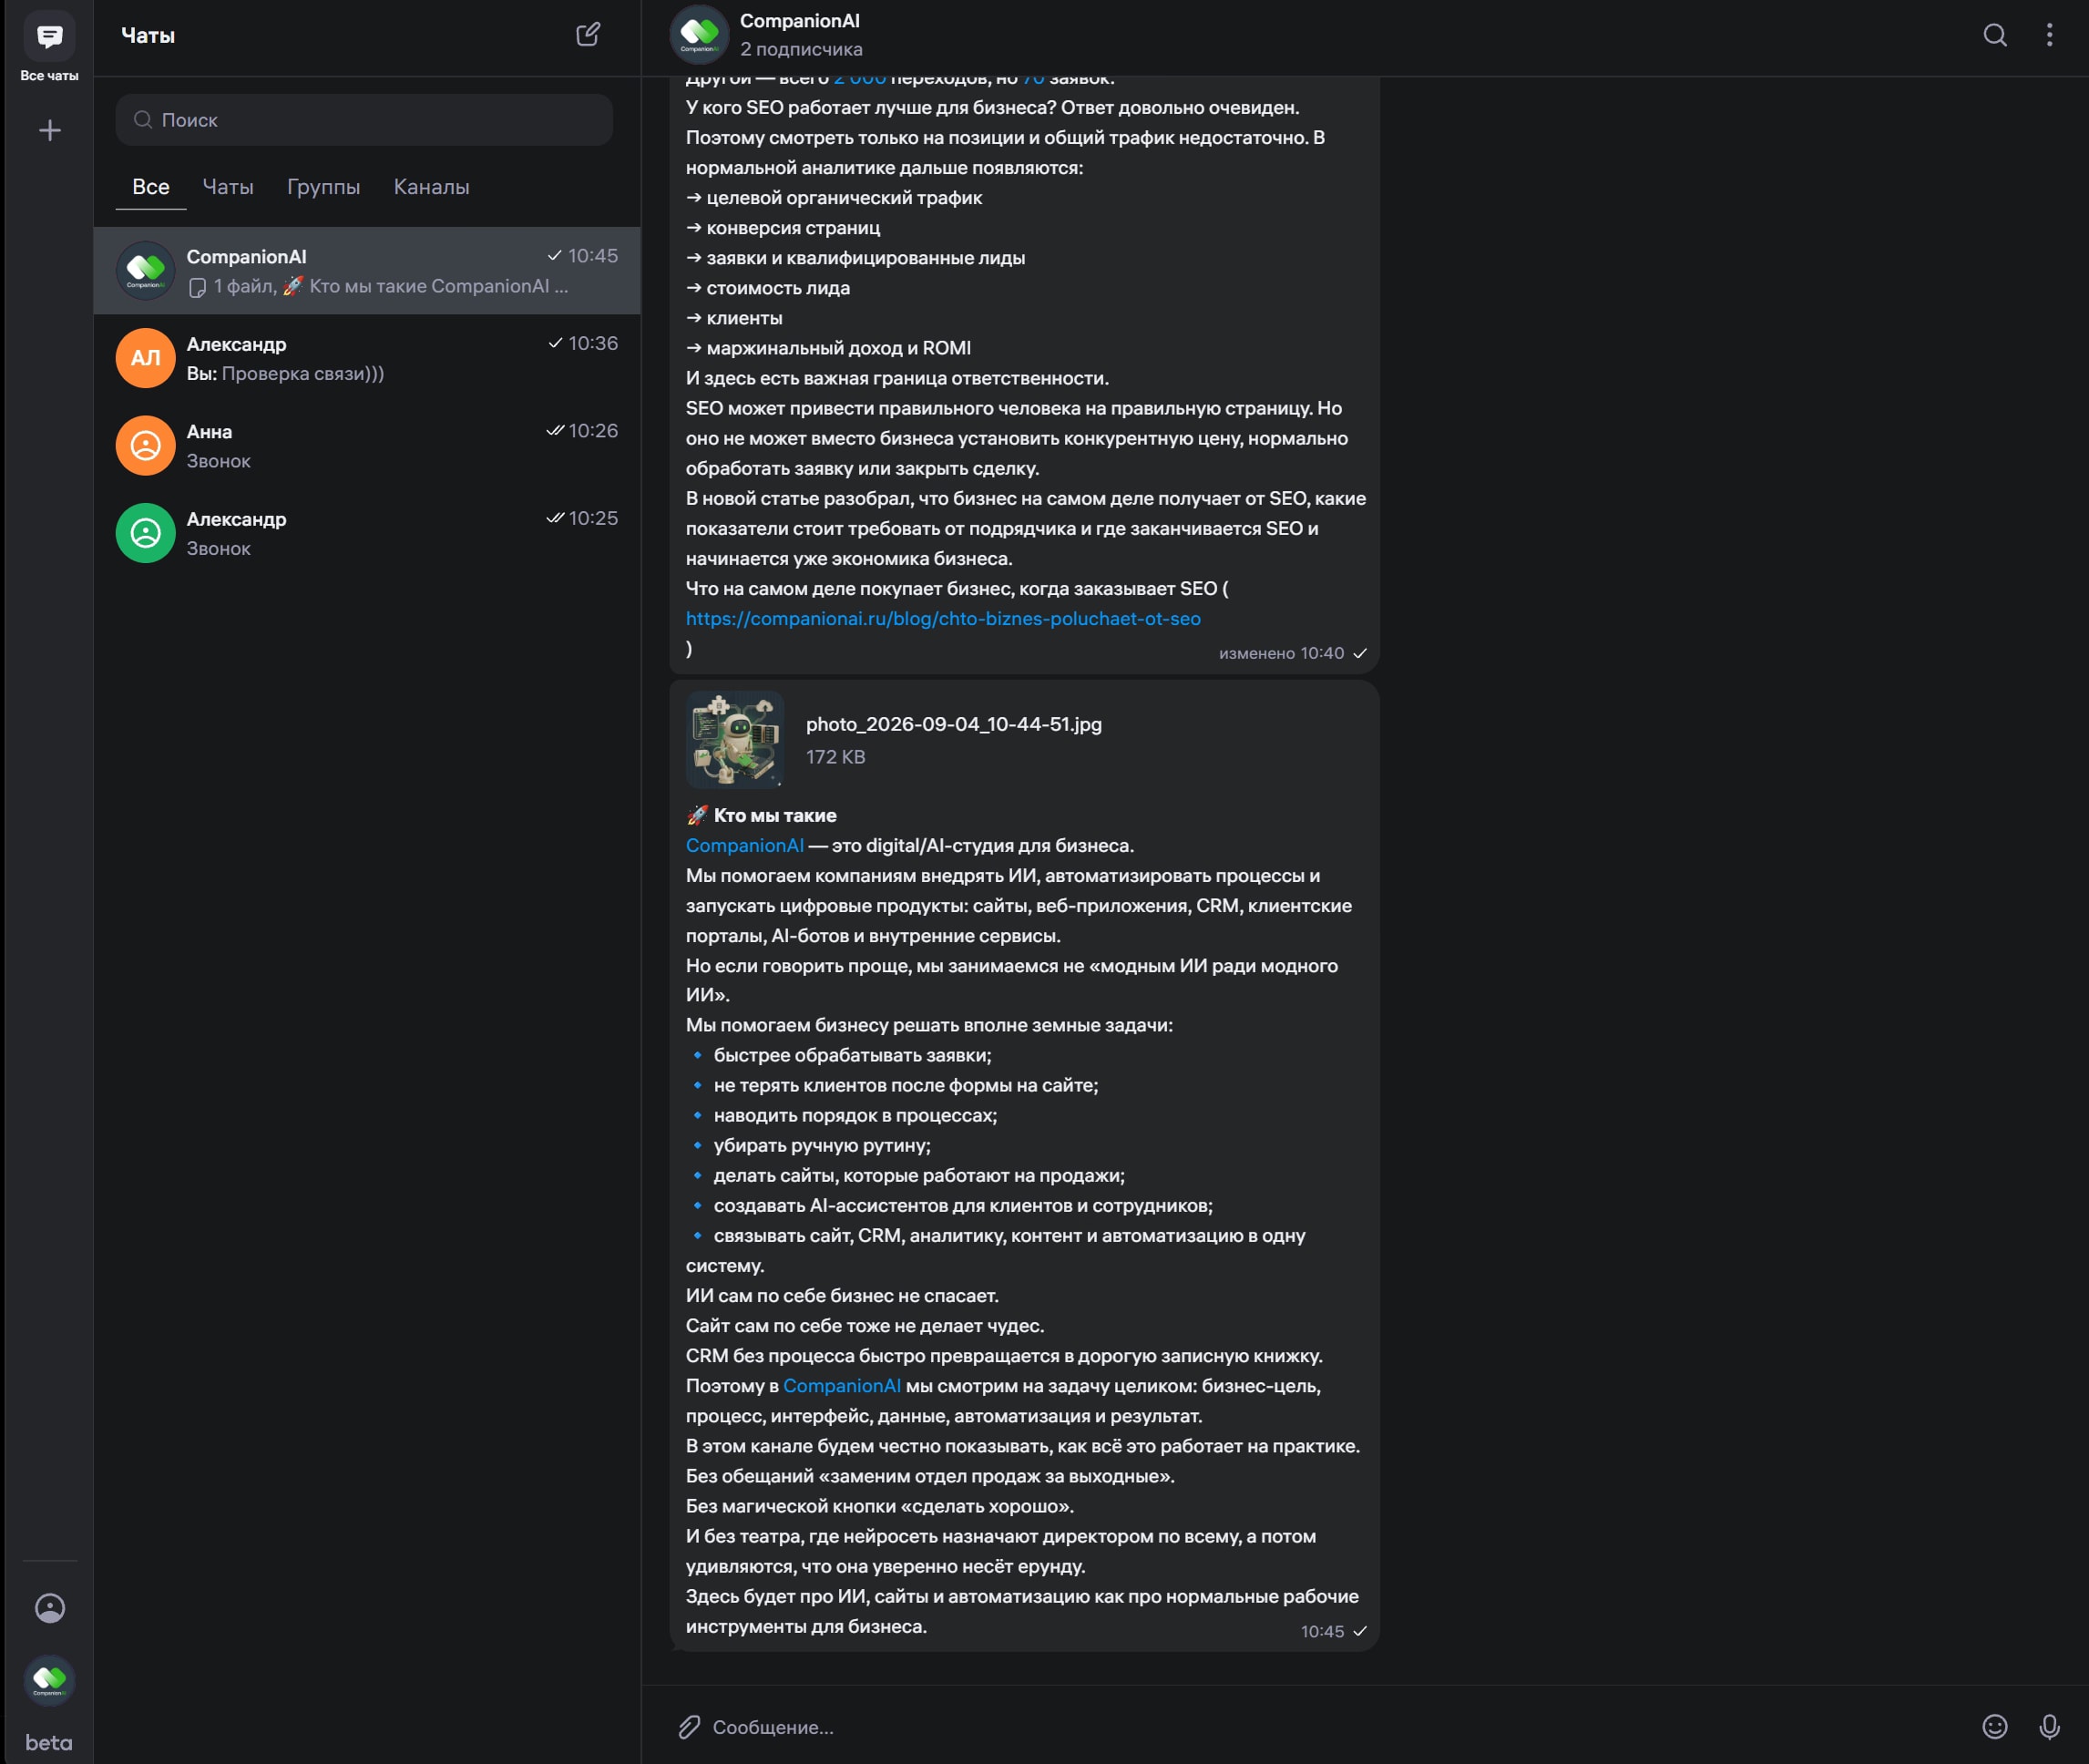This screenshot has width=2089, height=1764.
Task: Click the 2 подписчика subscriber count
Action: point(801,49)
